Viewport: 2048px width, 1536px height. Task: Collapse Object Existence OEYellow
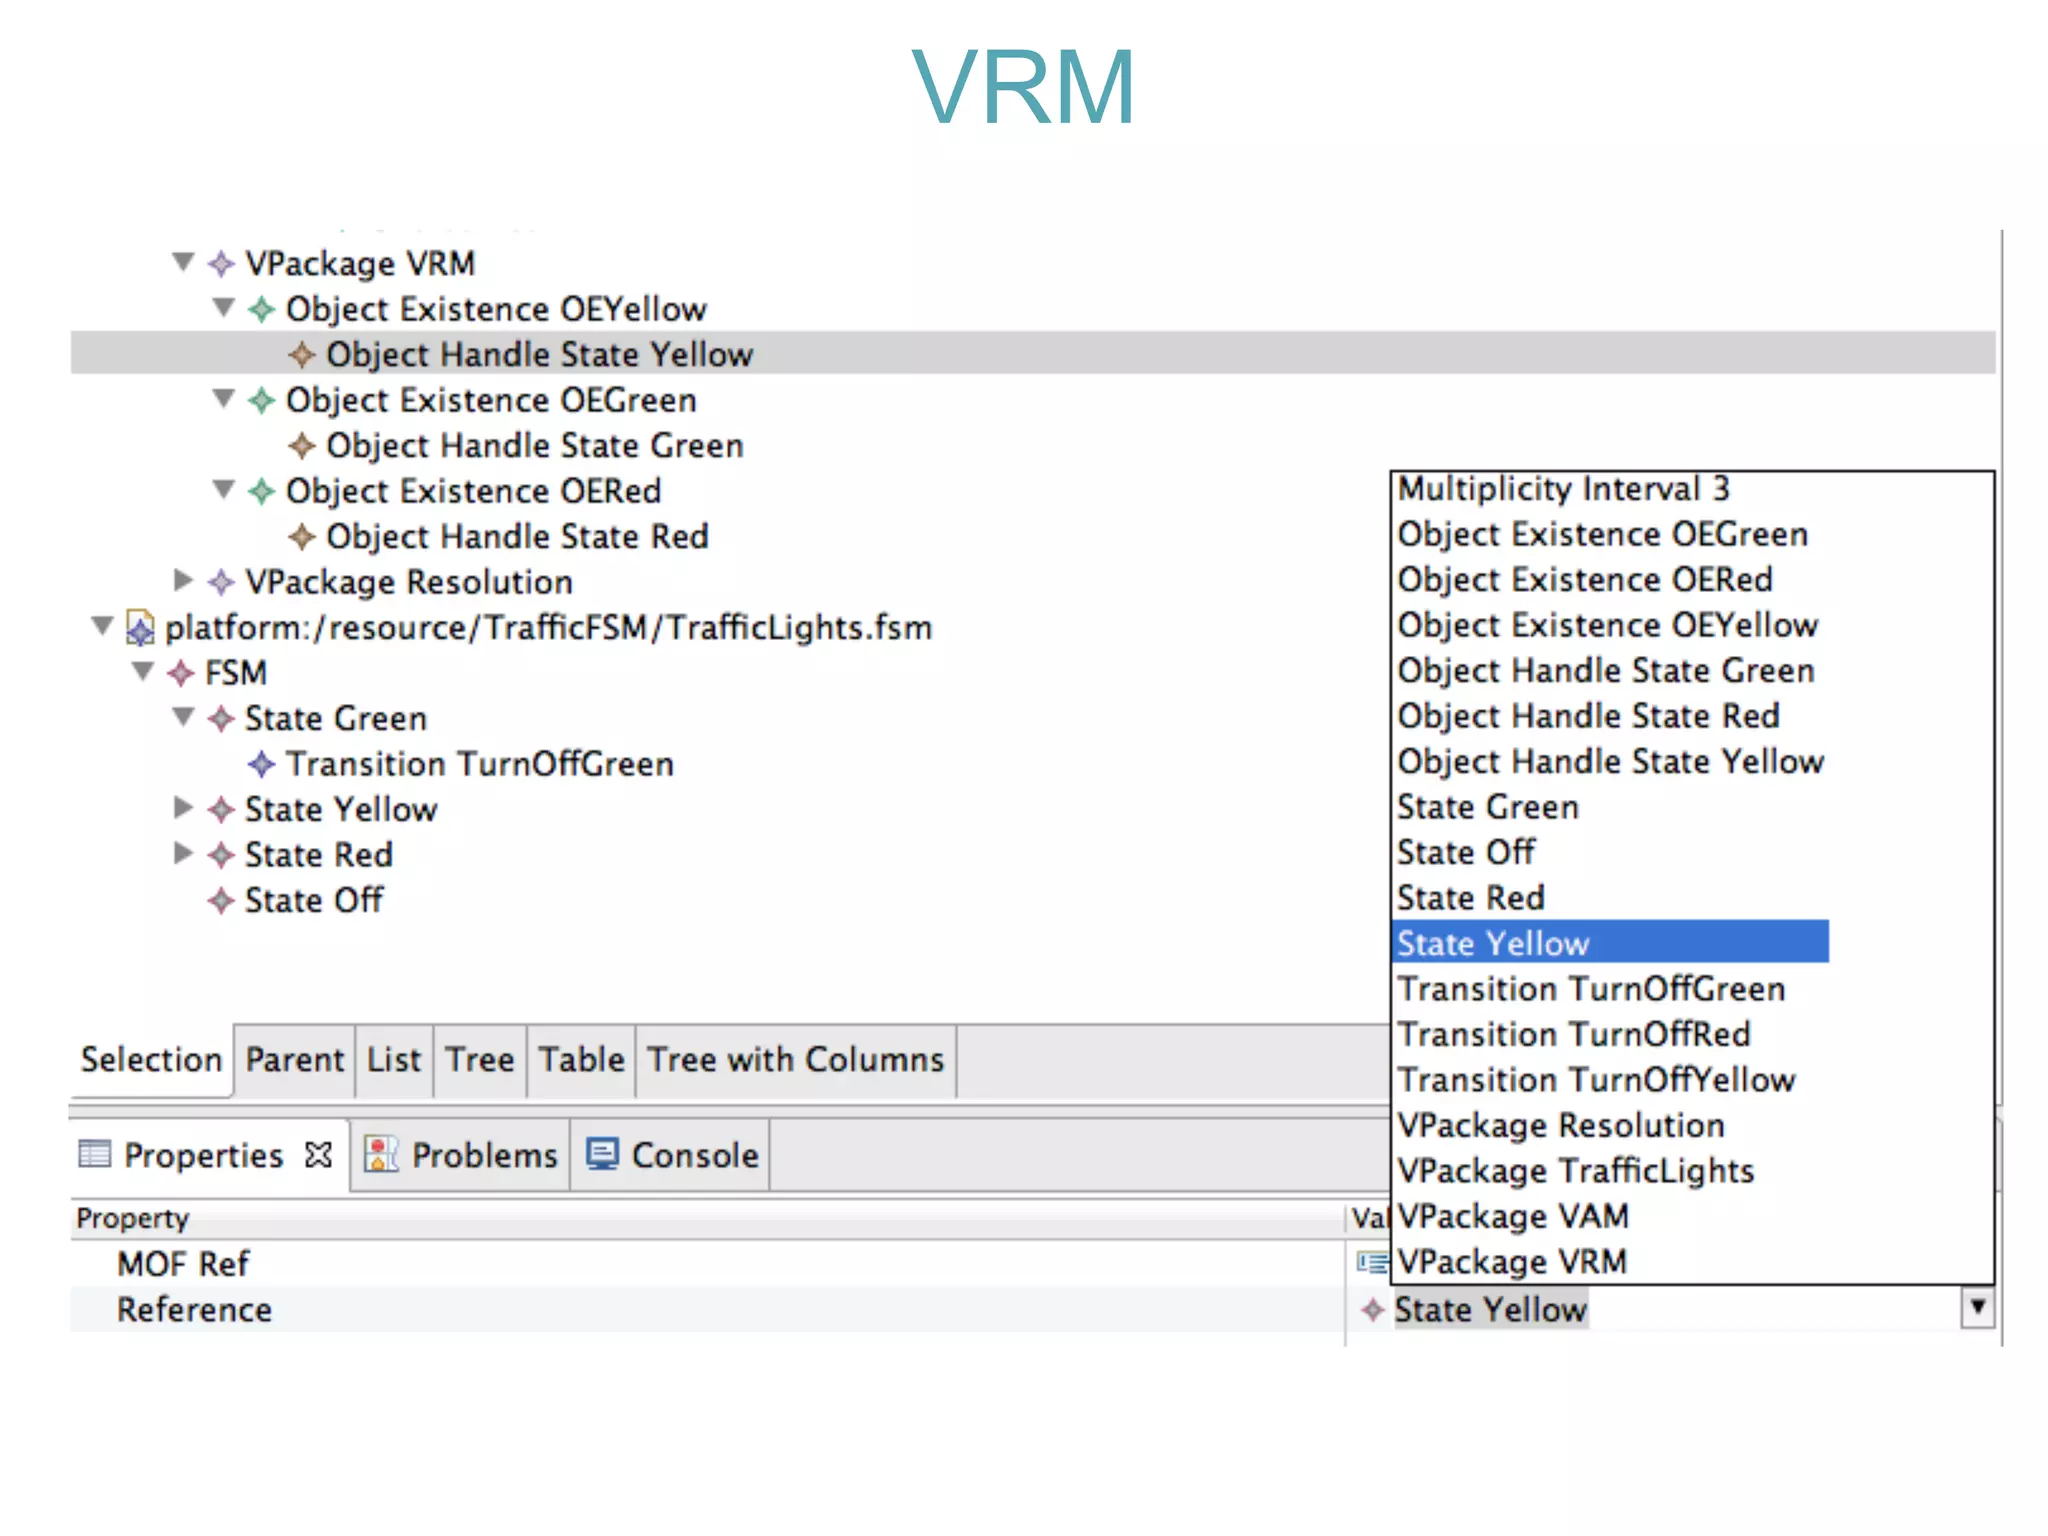223,307
